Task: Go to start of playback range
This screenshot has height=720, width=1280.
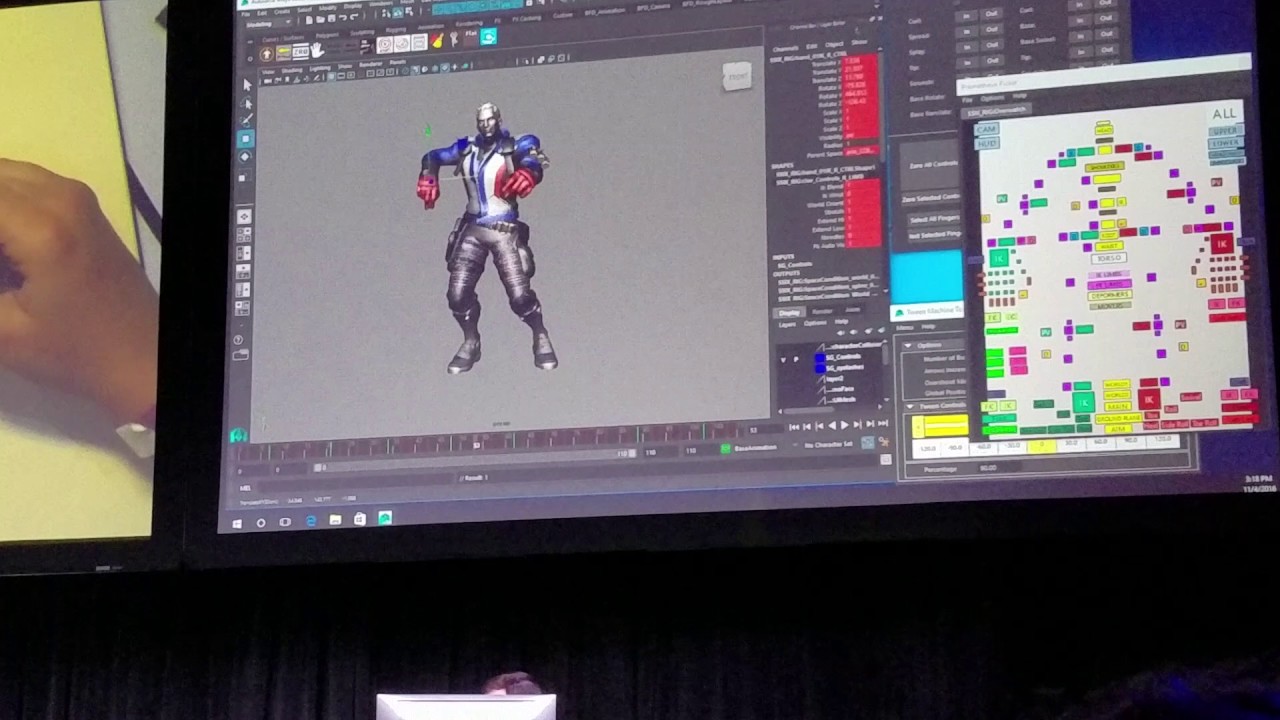Action: [x=795, y=426]
